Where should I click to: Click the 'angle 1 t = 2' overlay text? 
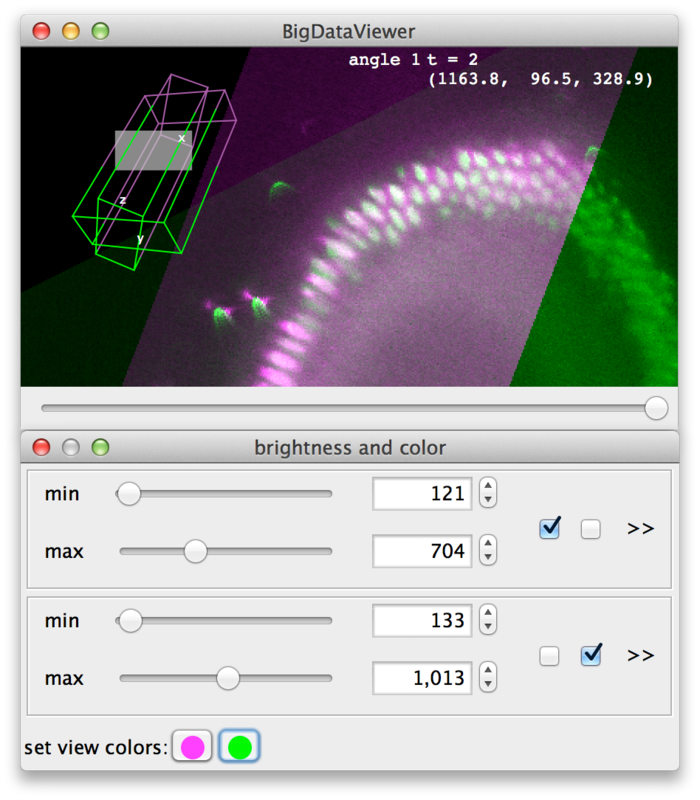pos(413,60)
